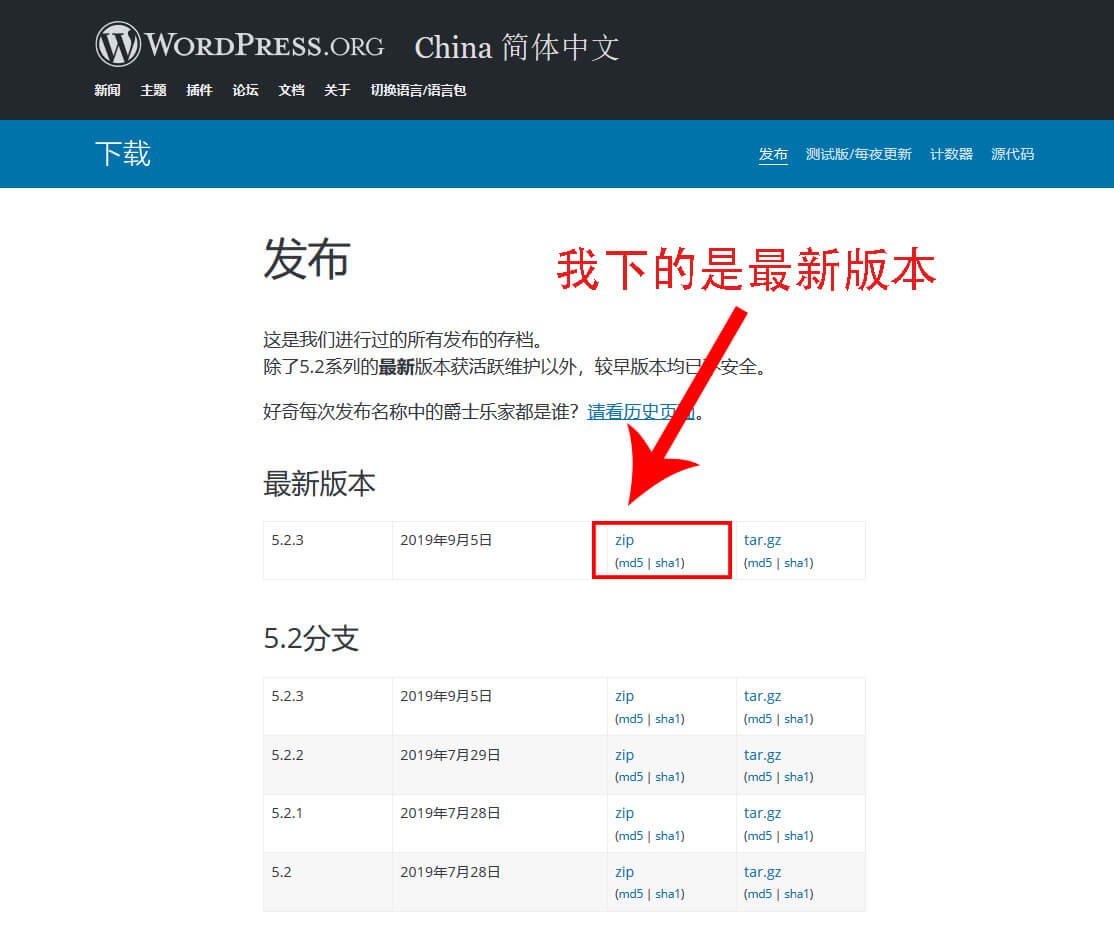Open the sha1 checksum for the latest tar.gz
Screen dimensions: 1114x944
tap(797, 562)
